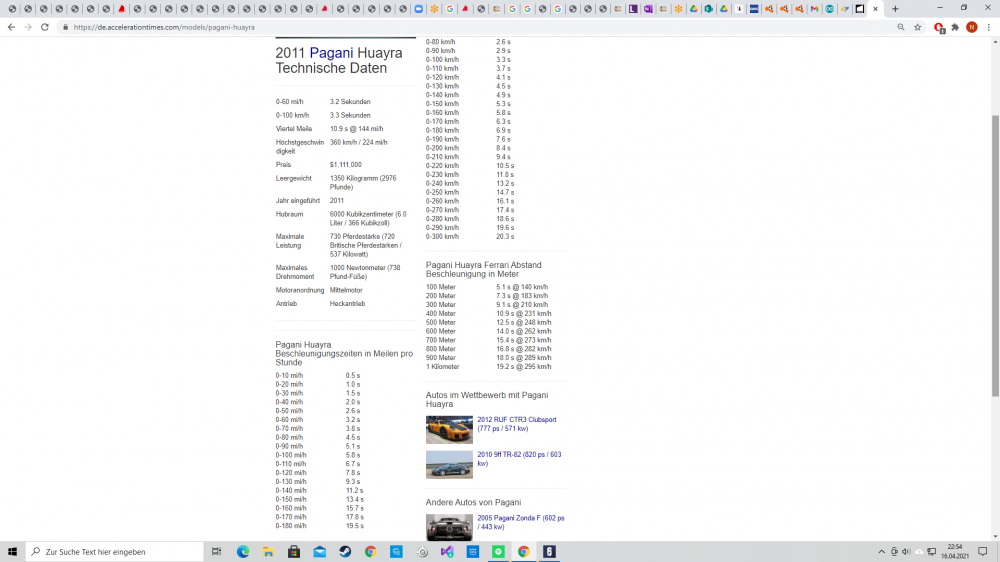This screenshot has height=562, width=1000.
Task: Click the taskbar search box
Action: click(115, 552)
